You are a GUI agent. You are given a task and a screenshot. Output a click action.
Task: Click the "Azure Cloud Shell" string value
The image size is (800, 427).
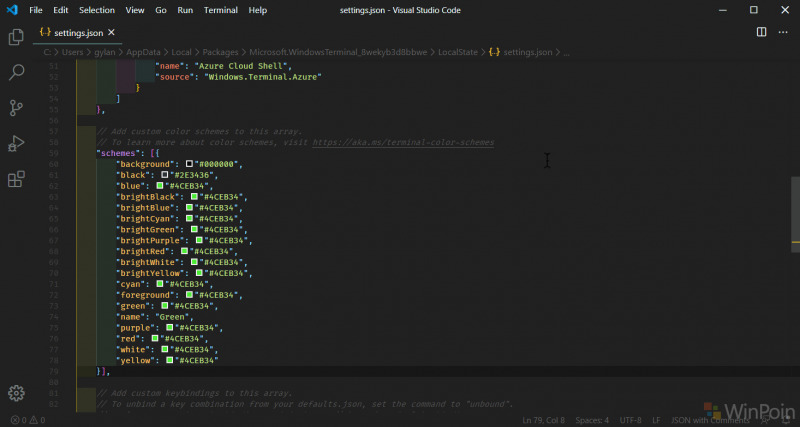coord(241,66)
